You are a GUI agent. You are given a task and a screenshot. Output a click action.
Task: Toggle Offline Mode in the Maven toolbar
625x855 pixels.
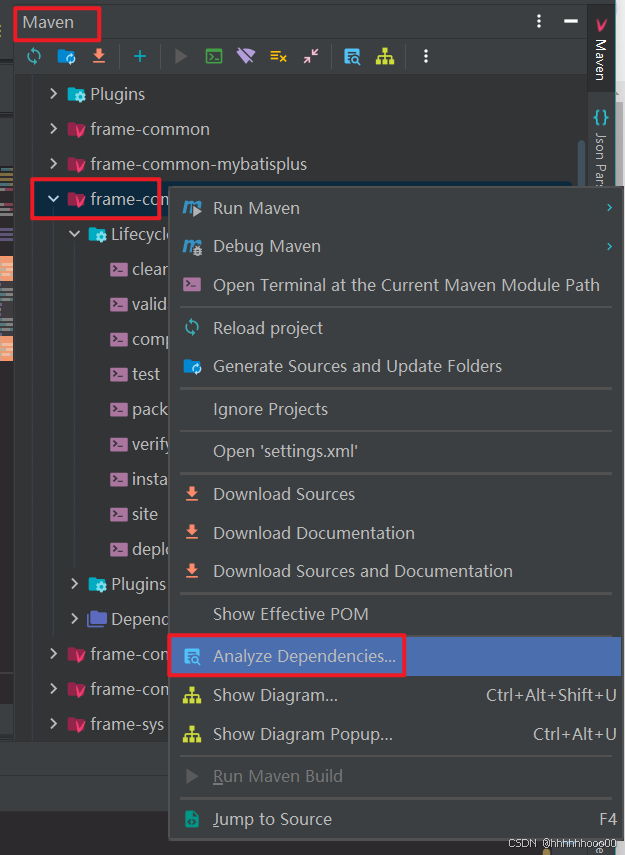point(245,56)
